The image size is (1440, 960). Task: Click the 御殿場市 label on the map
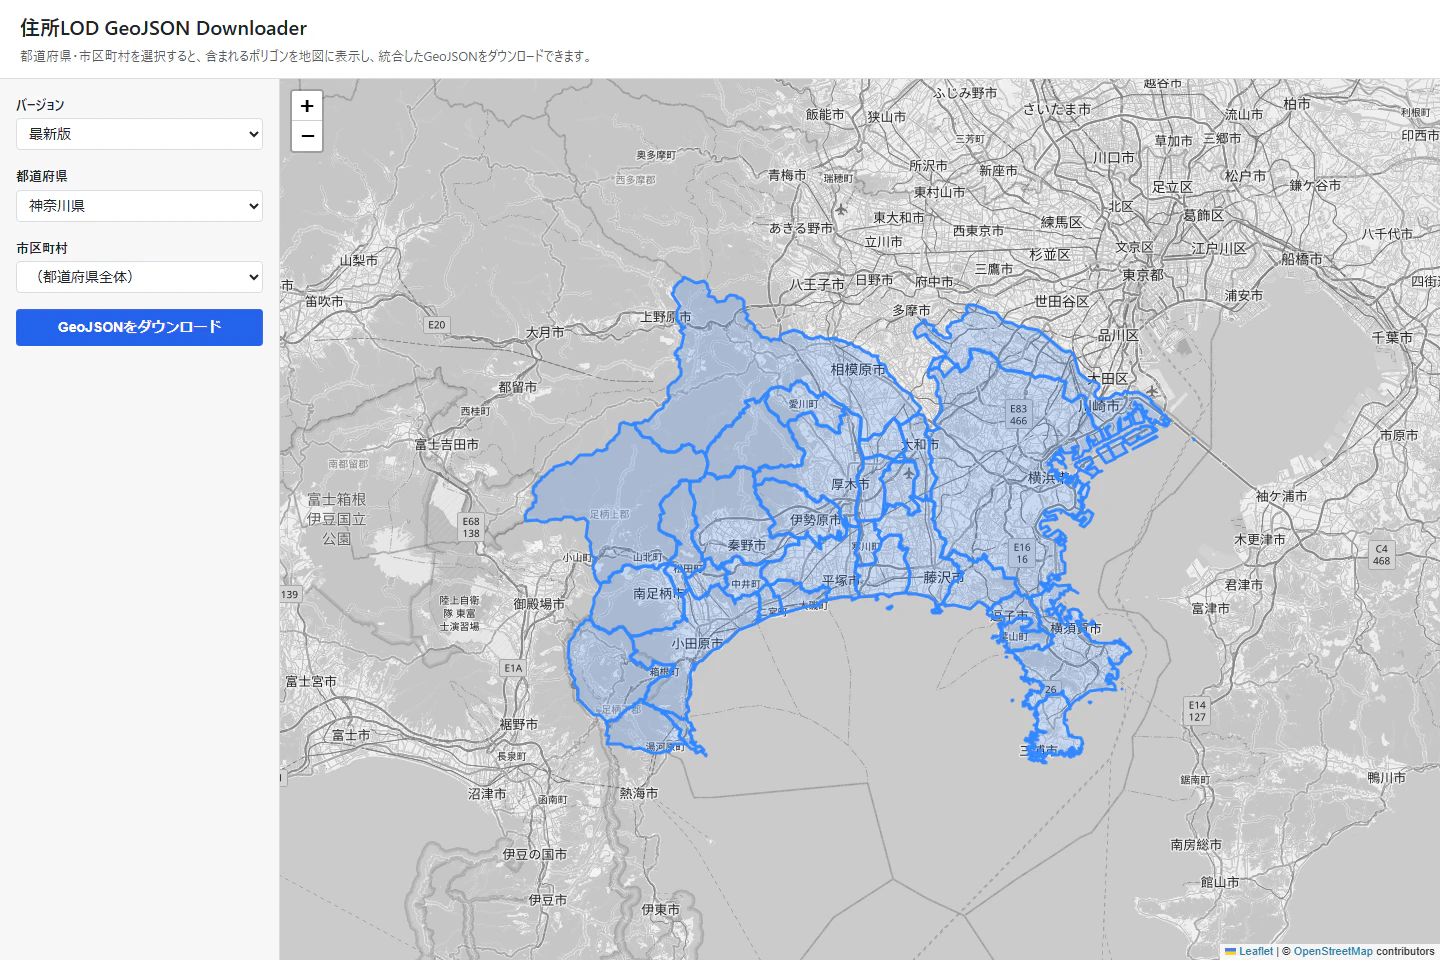(x=539, y=604)
